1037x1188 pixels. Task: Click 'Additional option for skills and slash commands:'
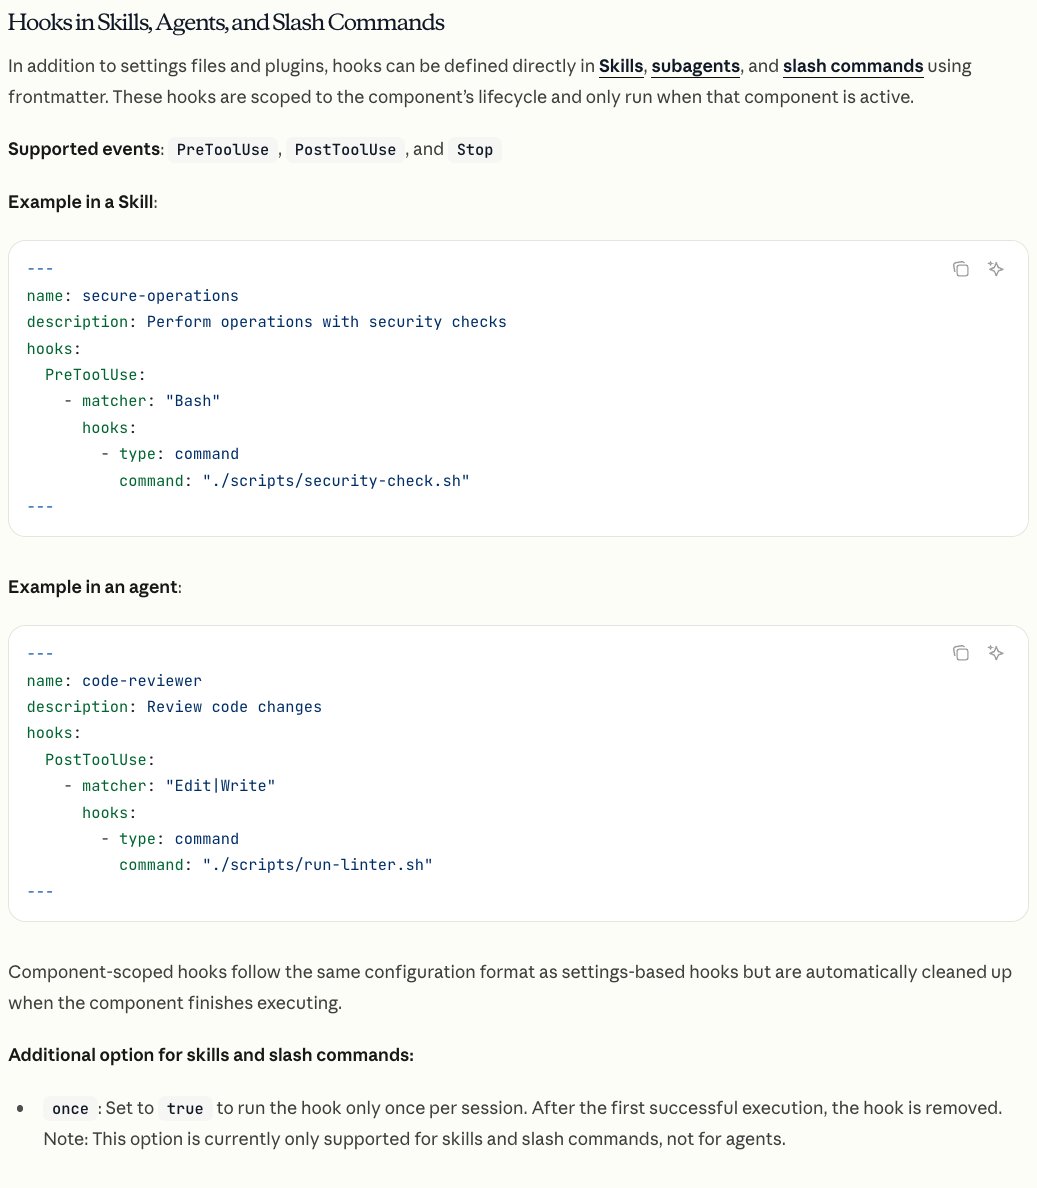coord(211,1055)
